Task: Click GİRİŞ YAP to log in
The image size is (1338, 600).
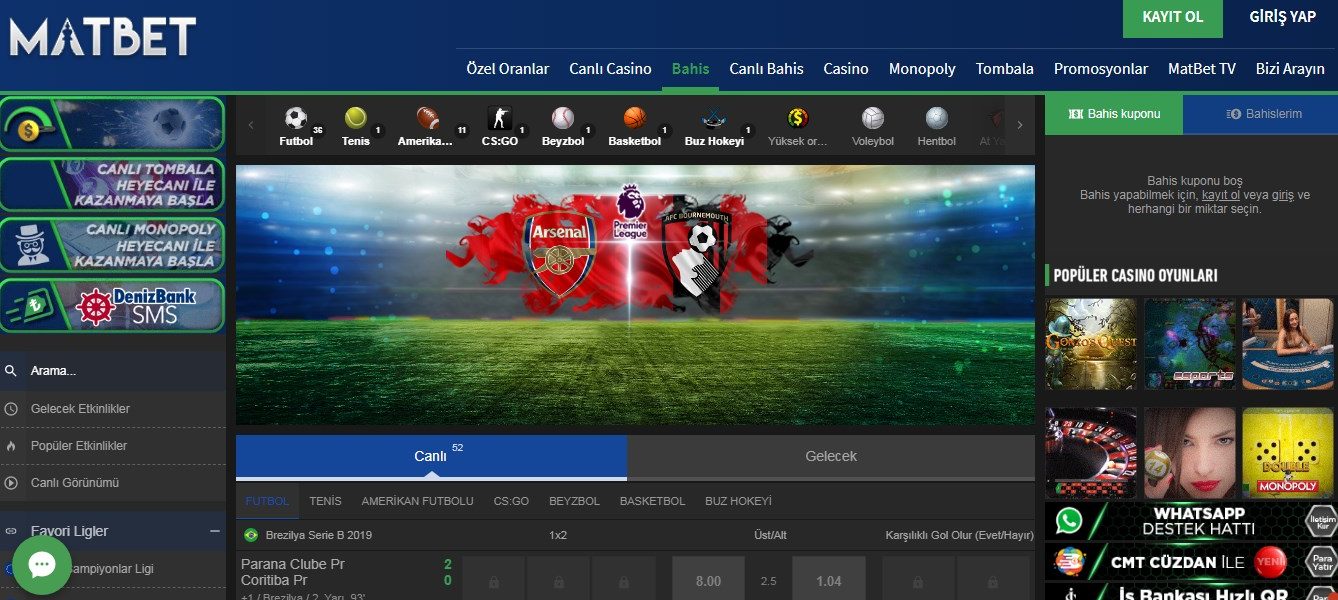Action: [1282, 18]
